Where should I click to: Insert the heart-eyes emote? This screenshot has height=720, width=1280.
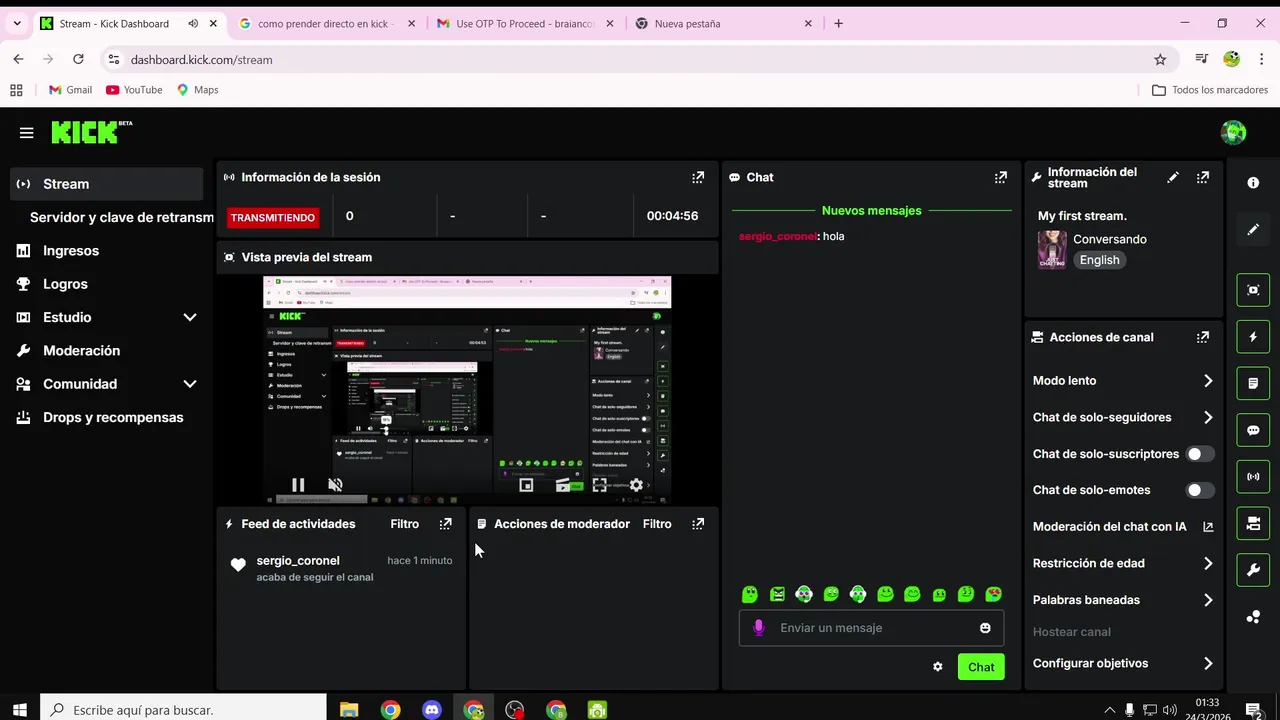click(x=993, y=594)
